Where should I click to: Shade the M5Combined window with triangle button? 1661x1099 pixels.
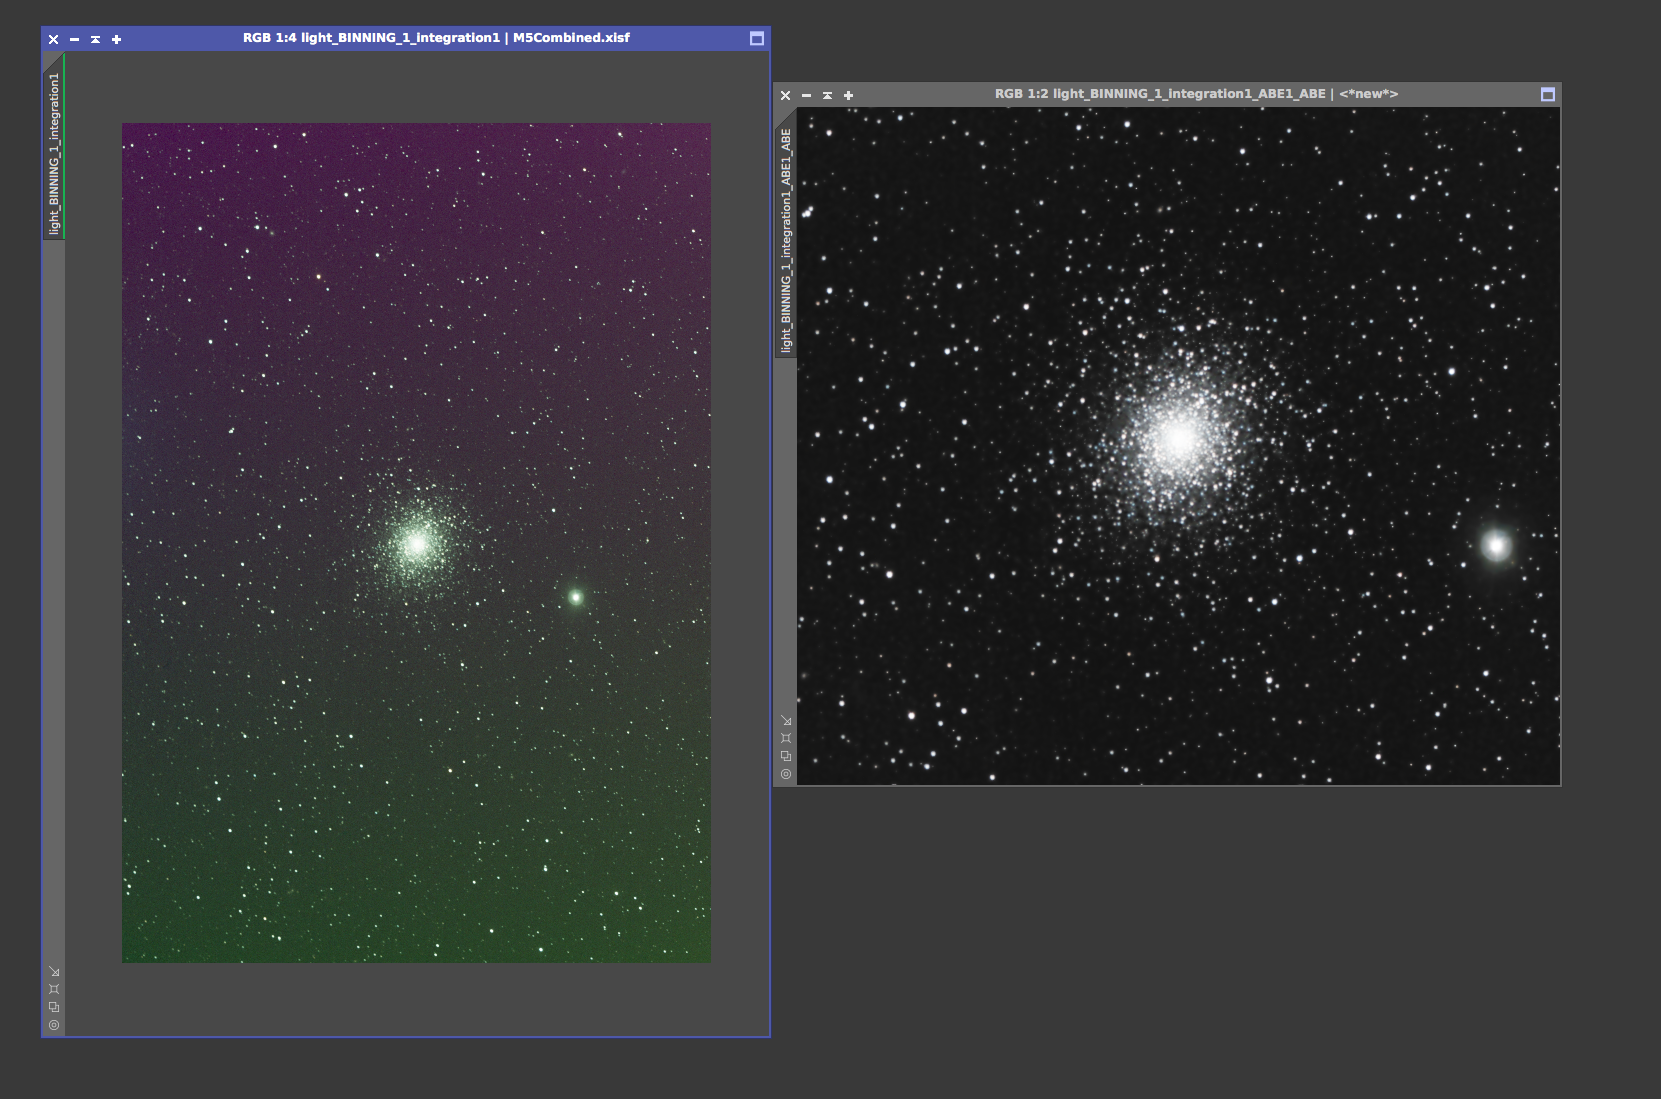tap(95, 40)
